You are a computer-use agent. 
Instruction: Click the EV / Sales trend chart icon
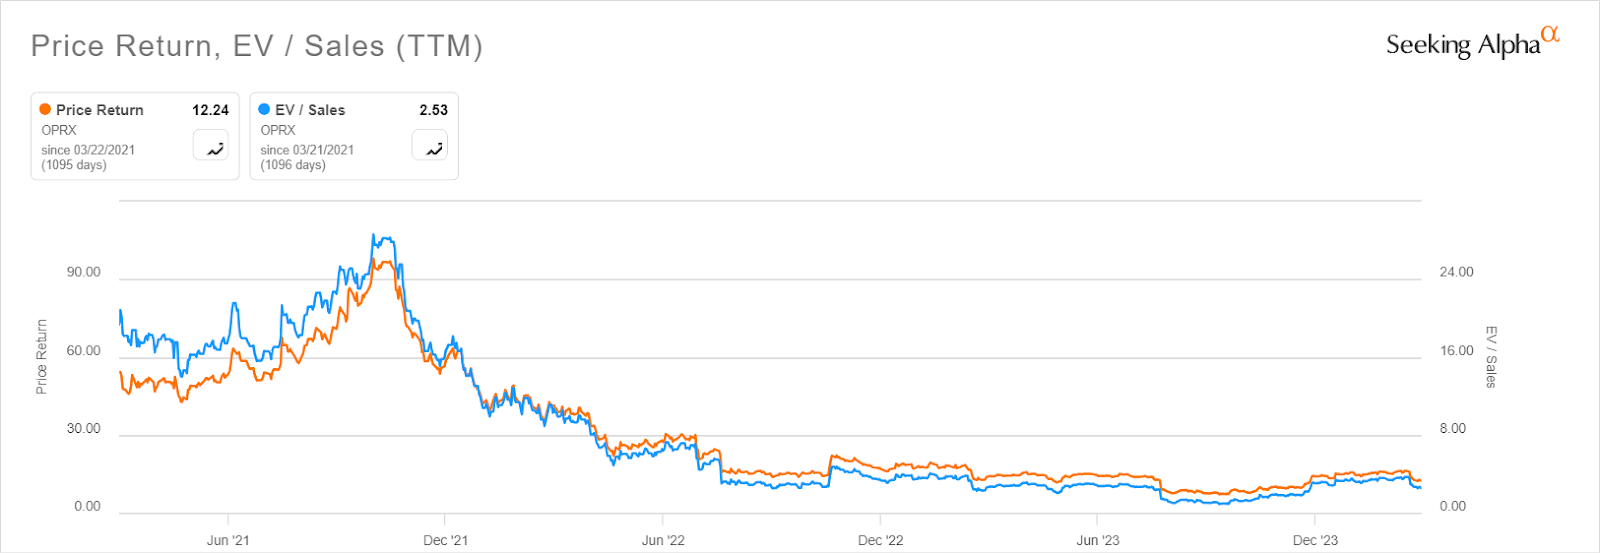pos(430,146)
